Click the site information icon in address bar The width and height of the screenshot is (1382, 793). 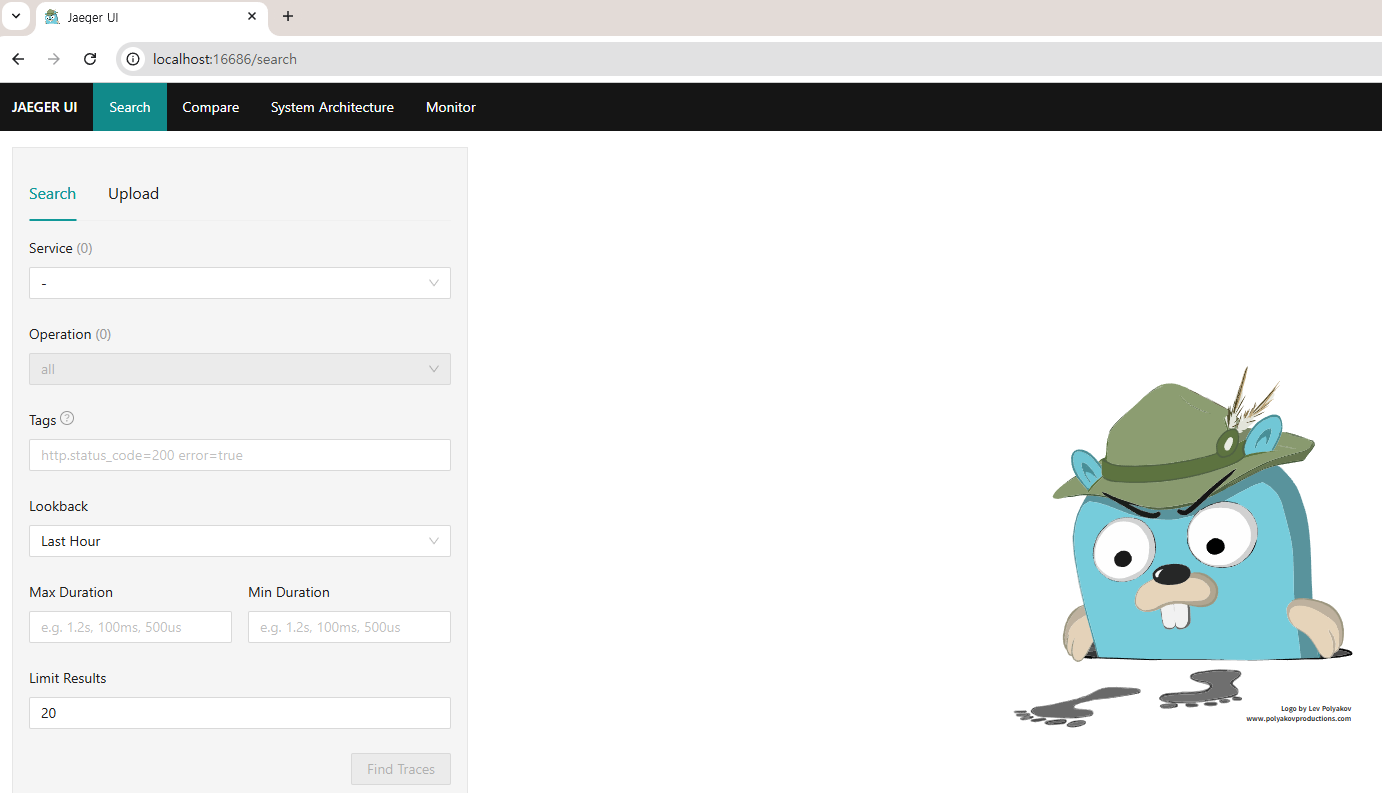click(x=132, y=59)
